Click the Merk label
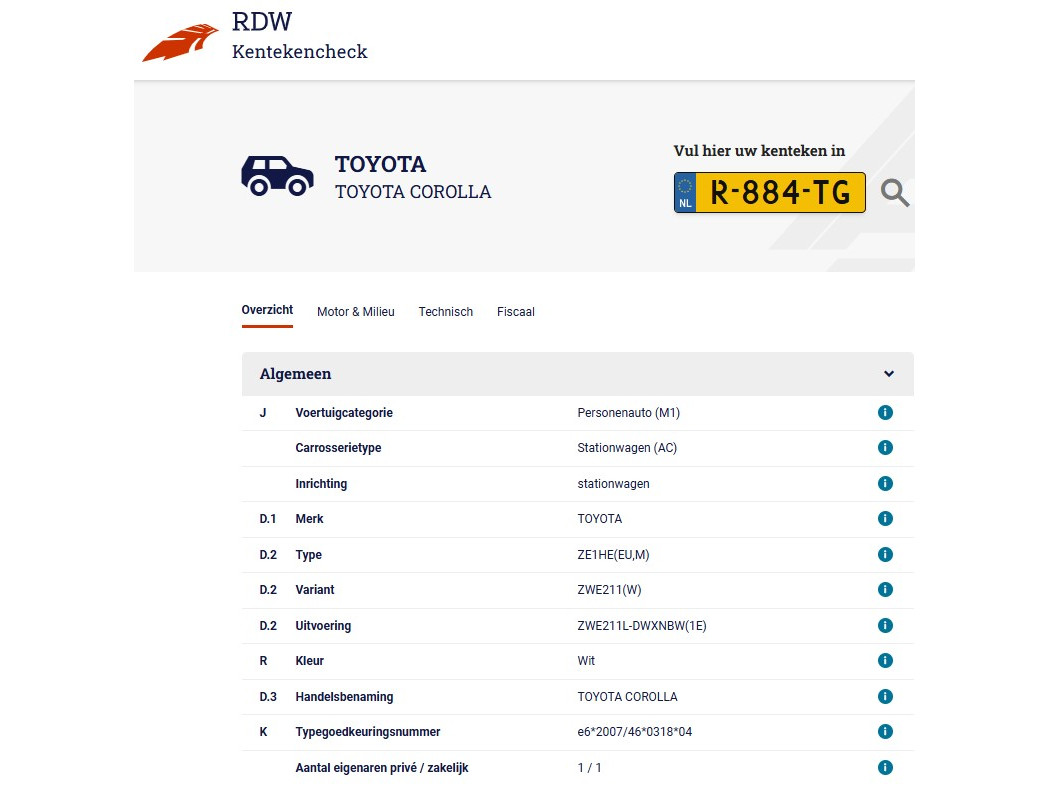 pos(309,519)
